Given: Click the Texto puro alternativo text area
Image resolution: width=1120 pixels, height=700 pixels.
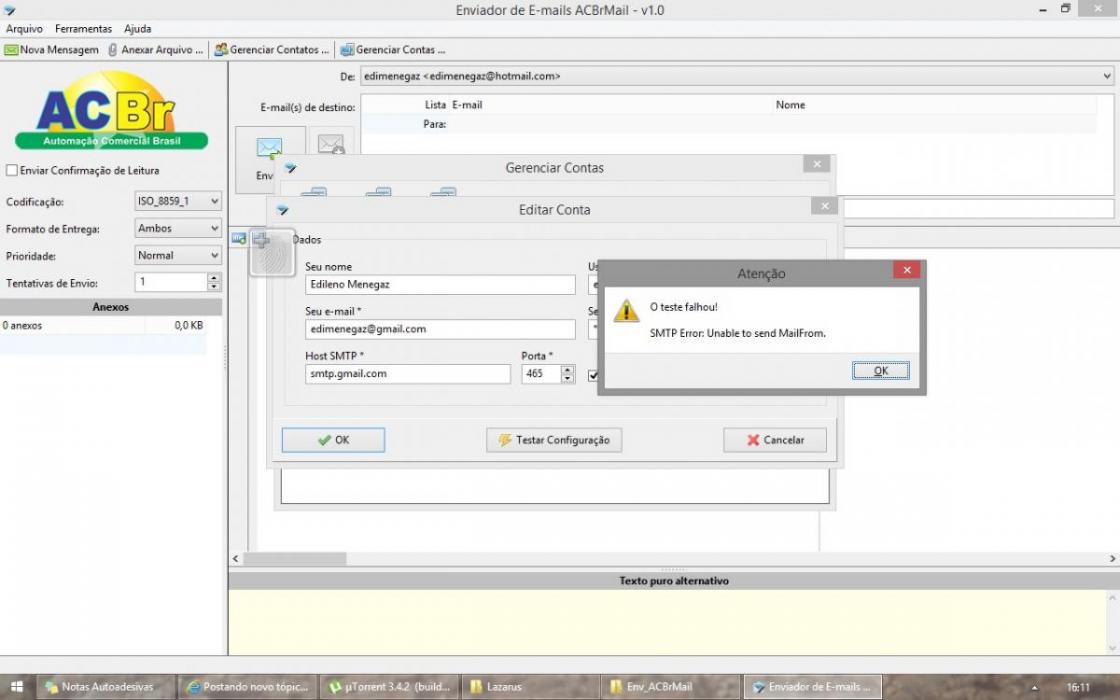Looking at the screenshot, I should click(x=667, y=621).
